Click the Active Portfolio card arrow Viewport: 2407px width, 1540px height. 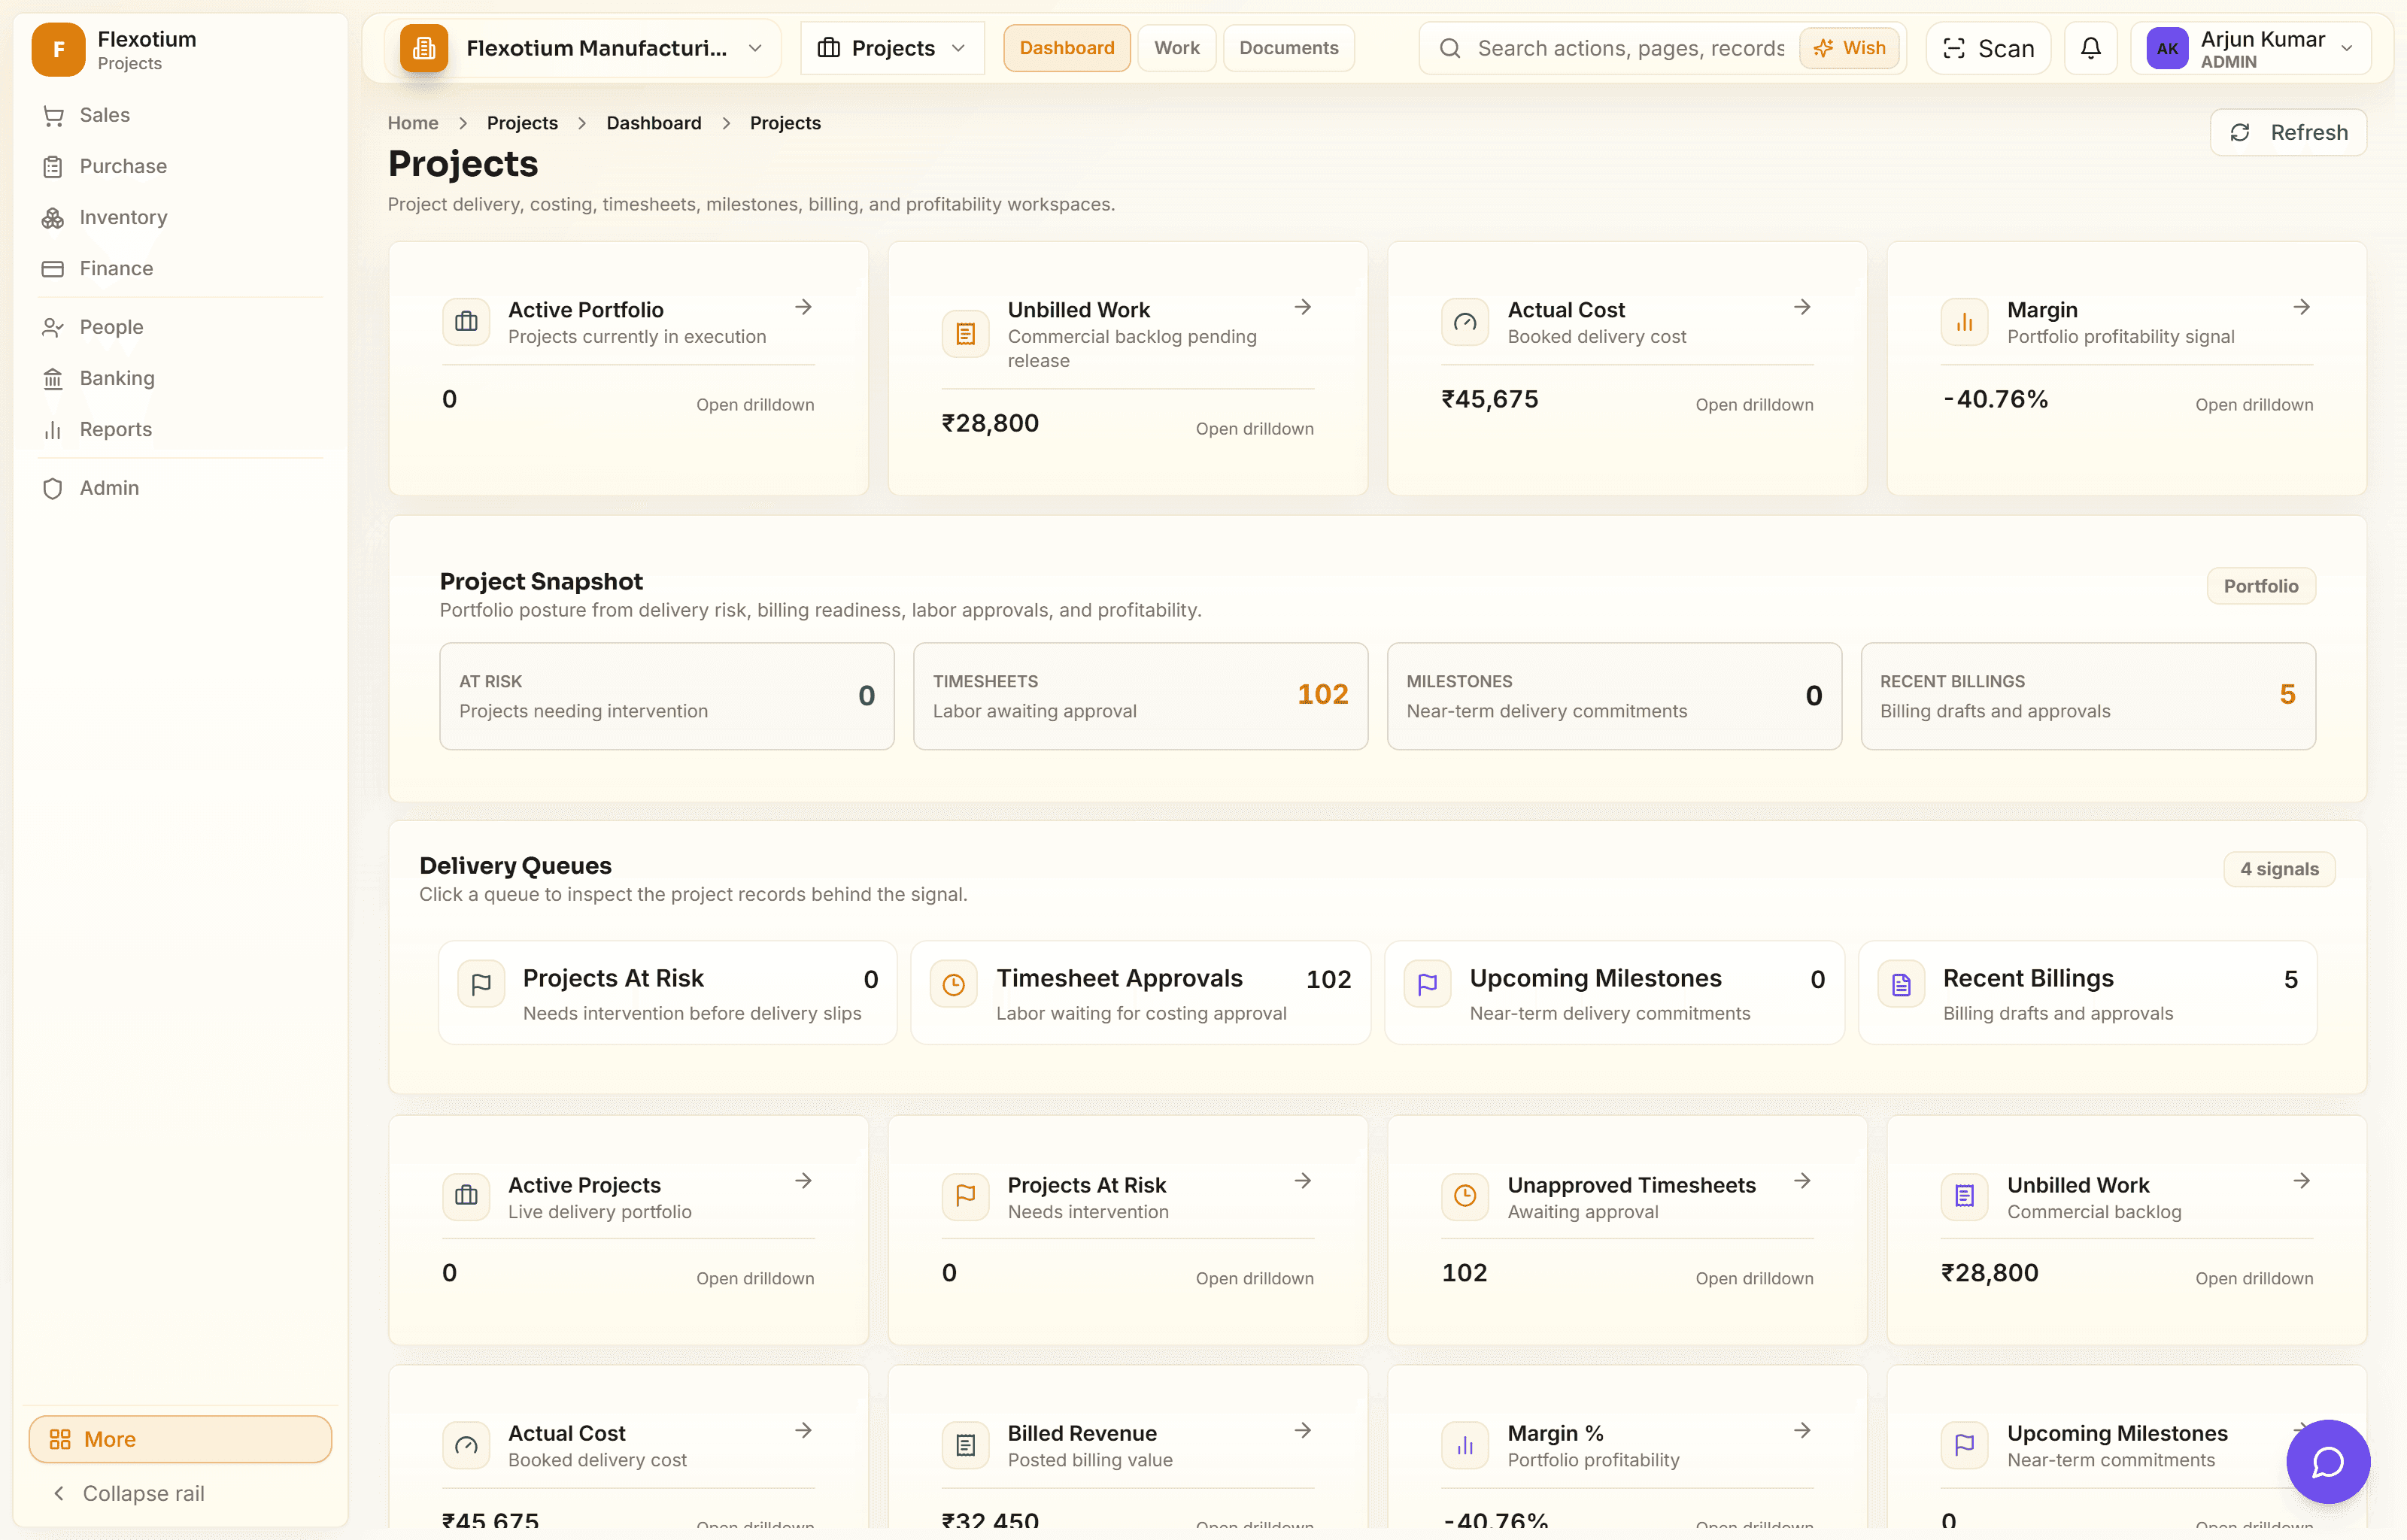(803, 307)
